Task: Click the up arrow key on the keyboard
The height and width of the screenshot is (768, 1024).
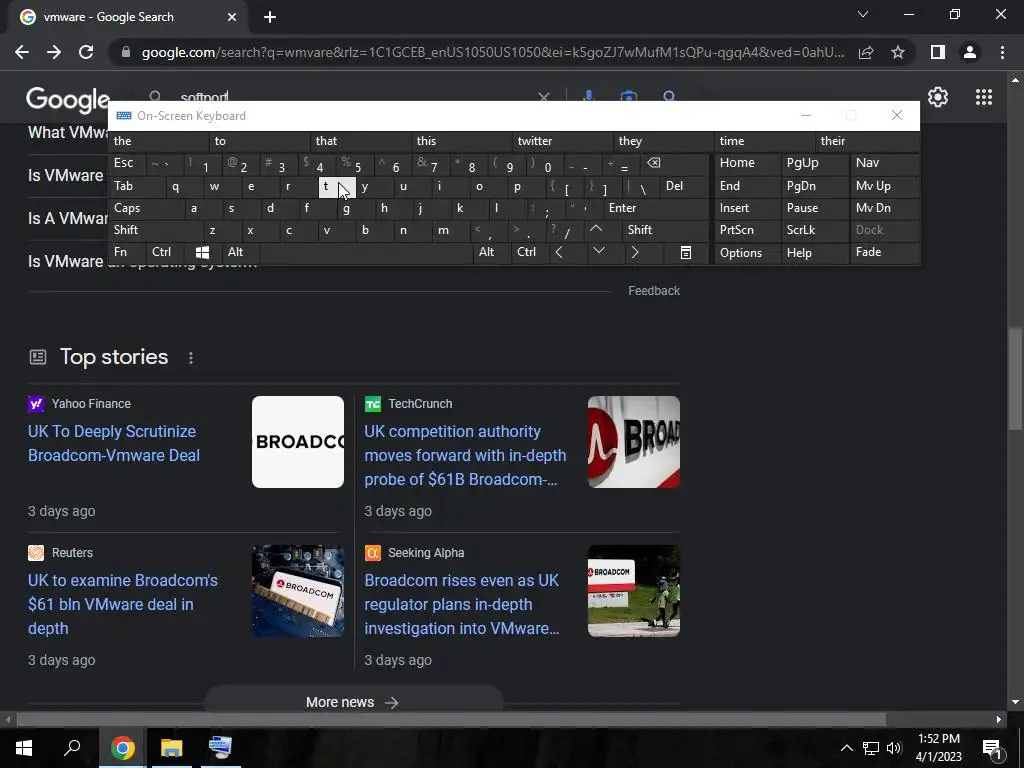Action: coord(596,229)
